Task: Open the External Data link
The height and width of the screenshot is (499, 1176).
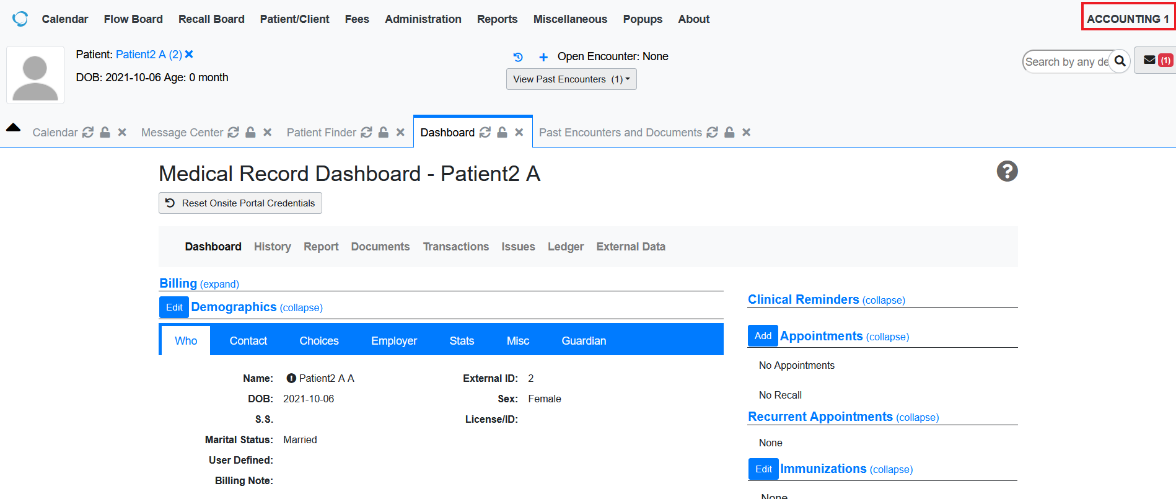Action: pos(631,247)
